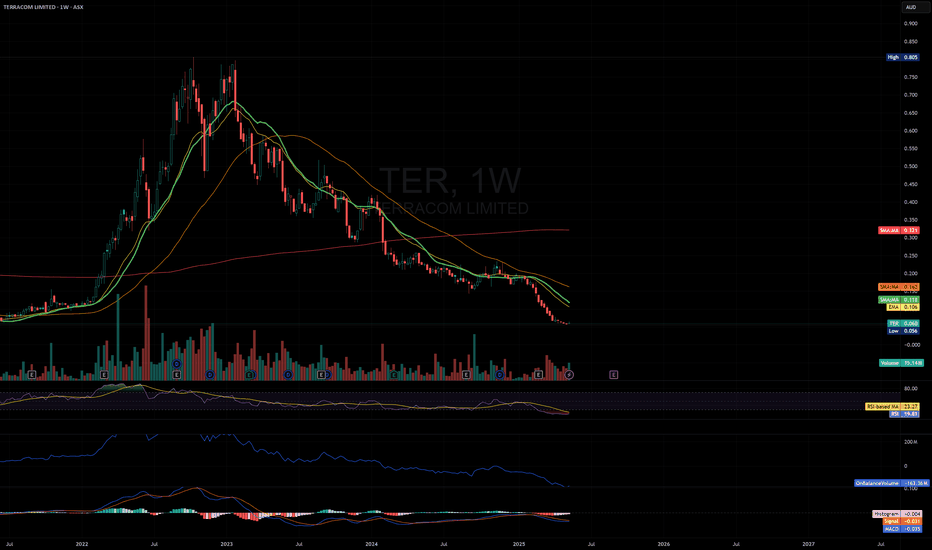The image size is (932, 550).
Task: Select the red SMA:MA 0.321 label
Action: [x=899, y=230]
